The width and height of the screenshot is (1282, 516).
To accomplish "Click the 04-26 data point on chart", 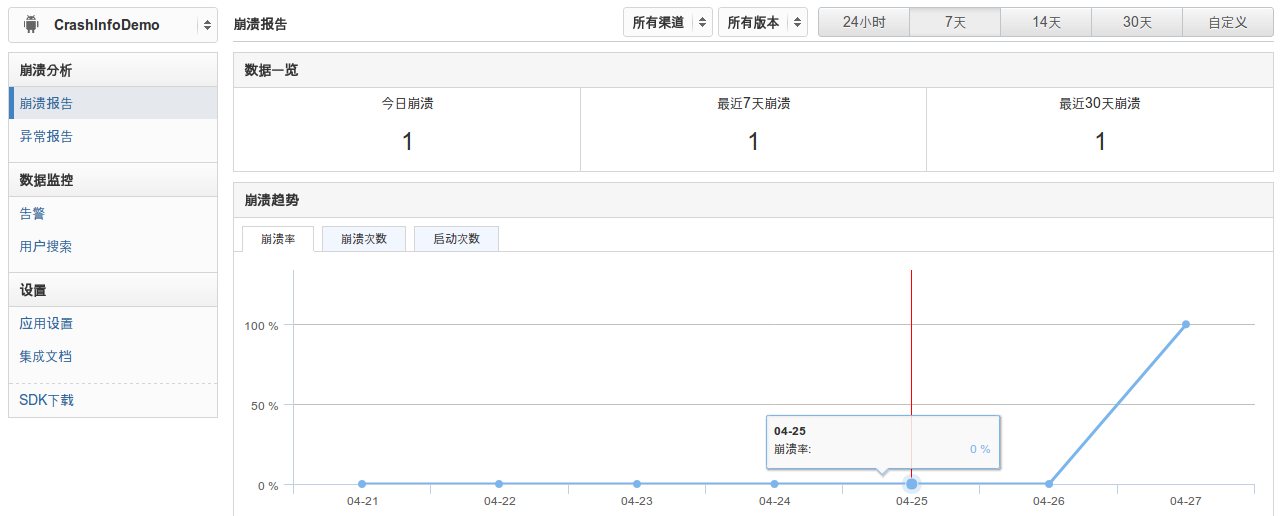I will 1049,484.
